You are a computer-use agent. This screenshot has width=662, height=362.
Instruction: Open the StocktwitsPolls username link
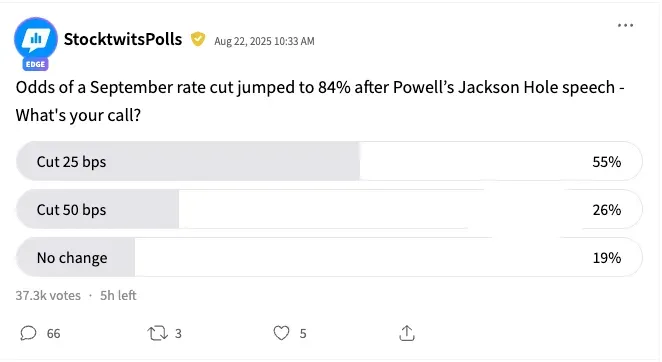pos(123,39)
